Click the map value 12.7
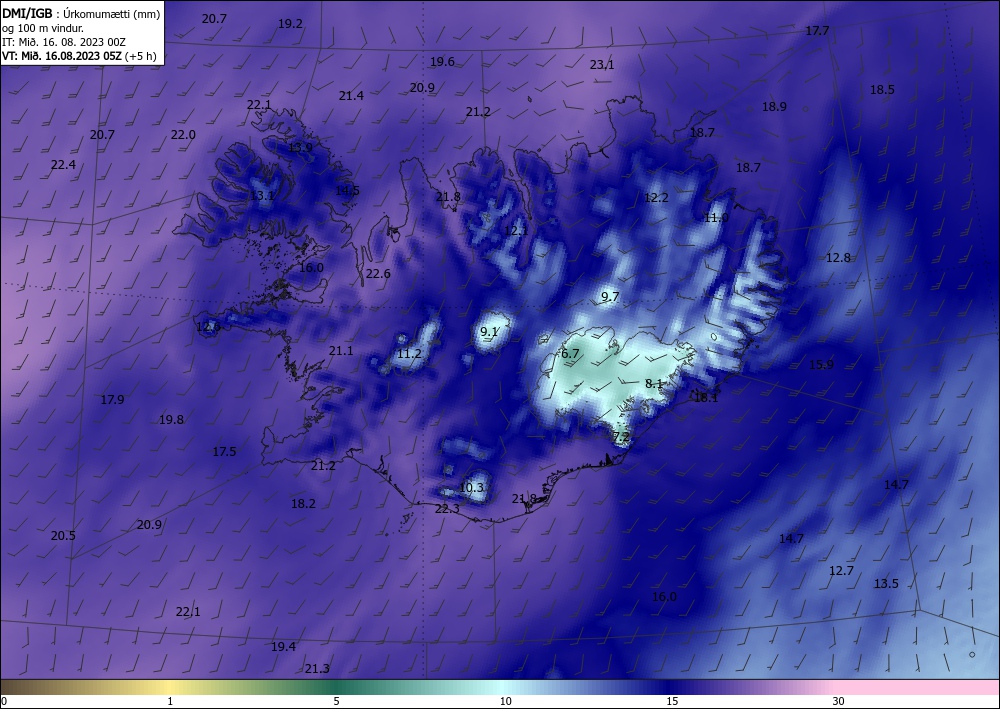The width and height of the screenshot is (1000, 709). [841, 571]
